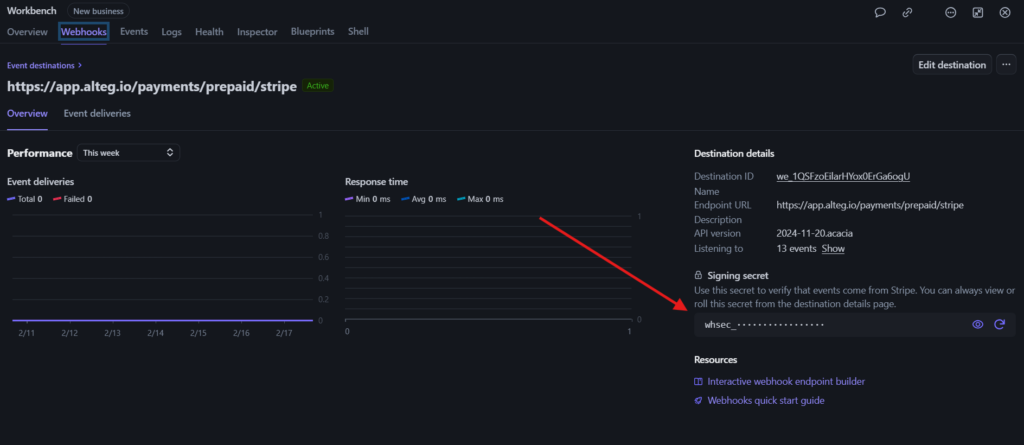1024x445 pixels.
Task: Show the 13 listened events
Action: [x=833, y=248]
